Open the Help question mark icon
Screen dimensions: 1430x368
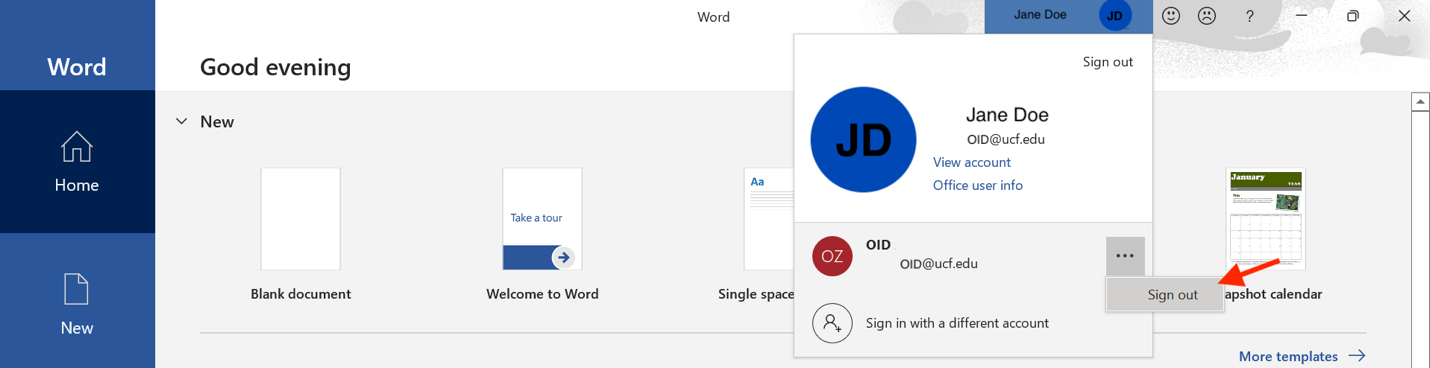1250,17
